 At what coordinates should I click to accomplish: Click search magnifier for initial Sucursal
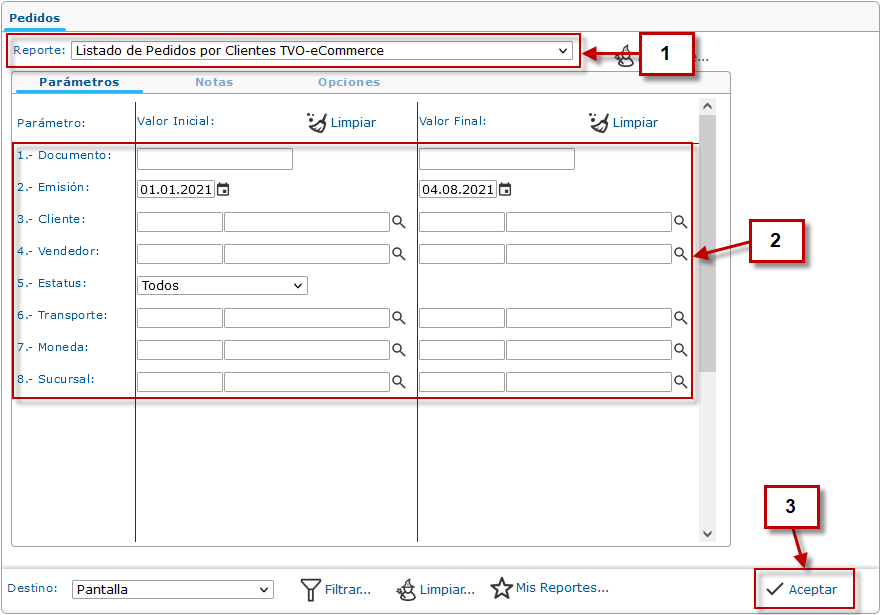click(x=398, y=382)
